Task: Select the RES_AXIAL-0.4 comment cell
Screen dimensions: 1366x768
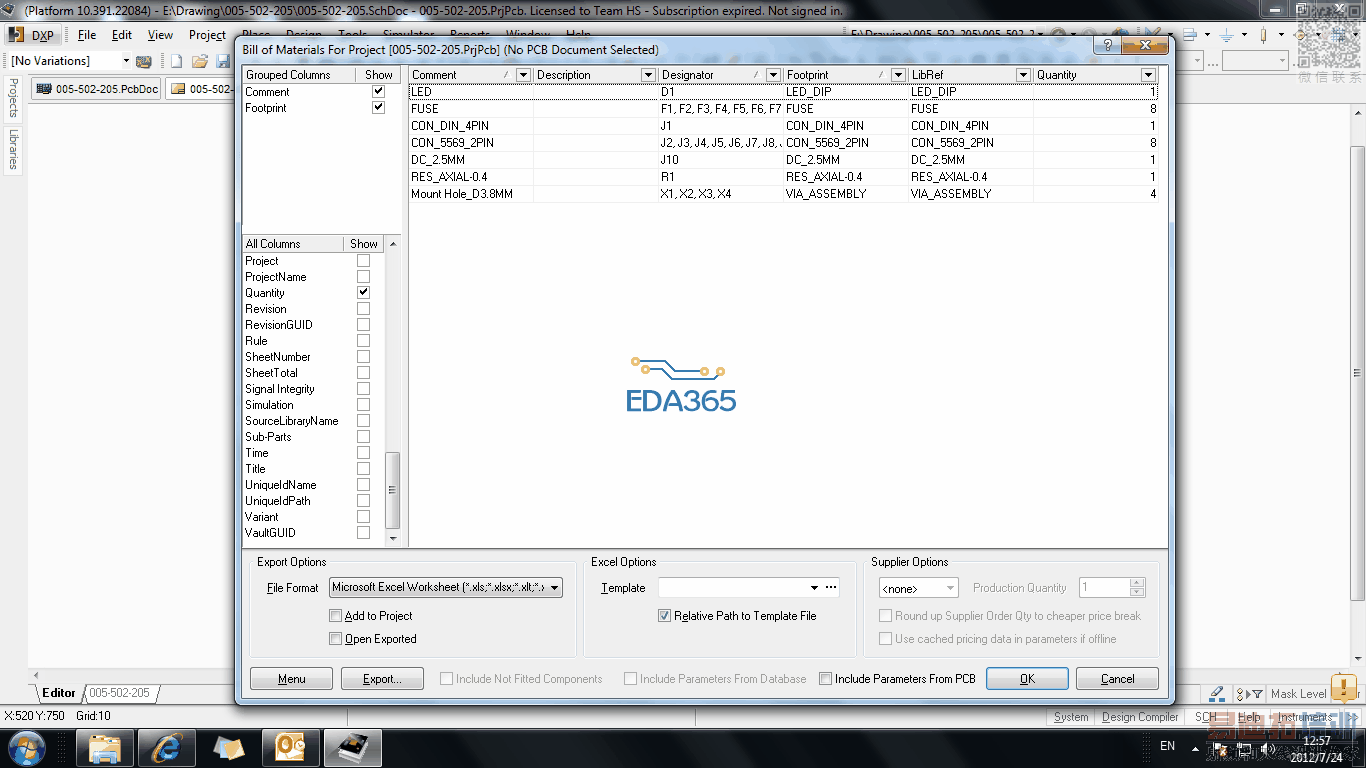Action: [471, 177]
